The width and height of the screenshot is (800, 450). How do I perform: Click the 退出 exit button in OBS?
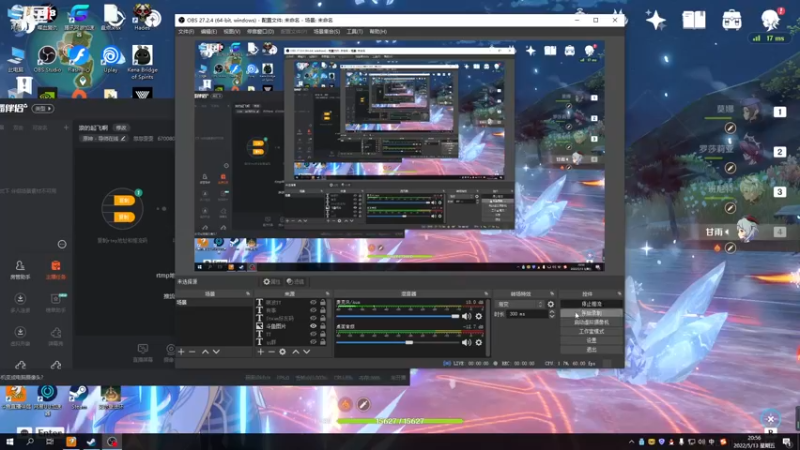coord(591,349)
